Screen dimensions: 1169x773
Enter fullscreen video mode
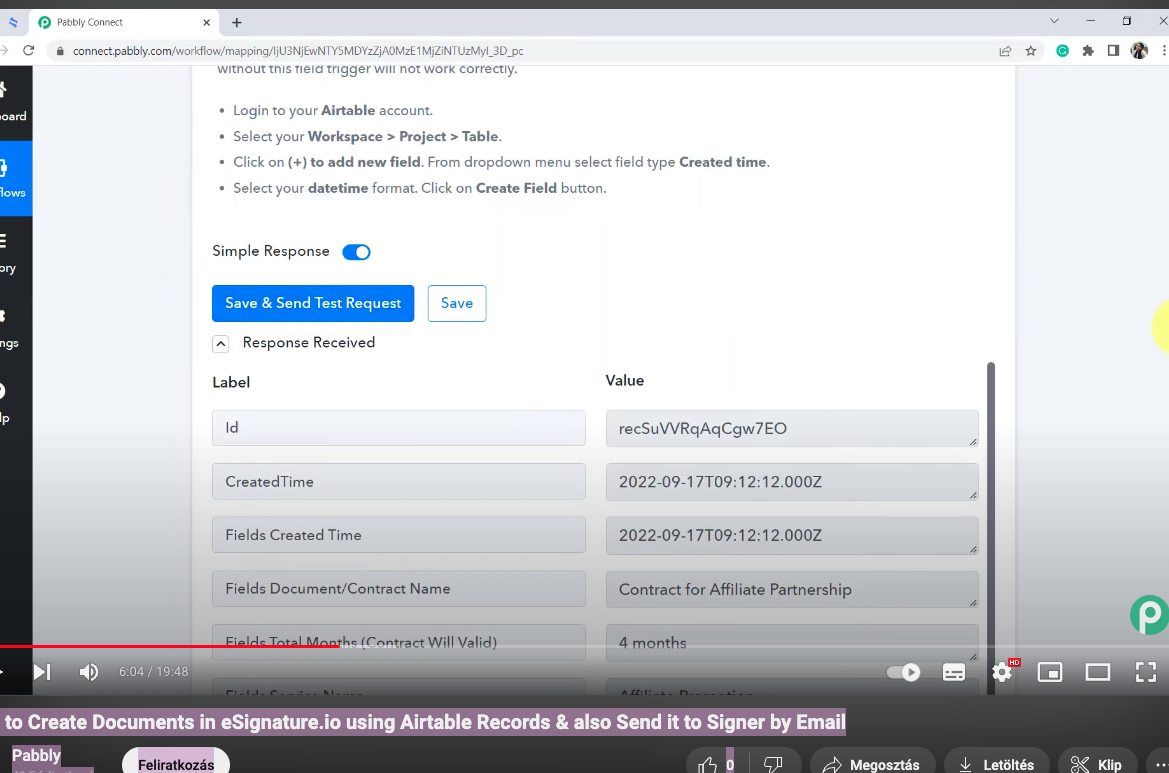(x=1146, y=672)
